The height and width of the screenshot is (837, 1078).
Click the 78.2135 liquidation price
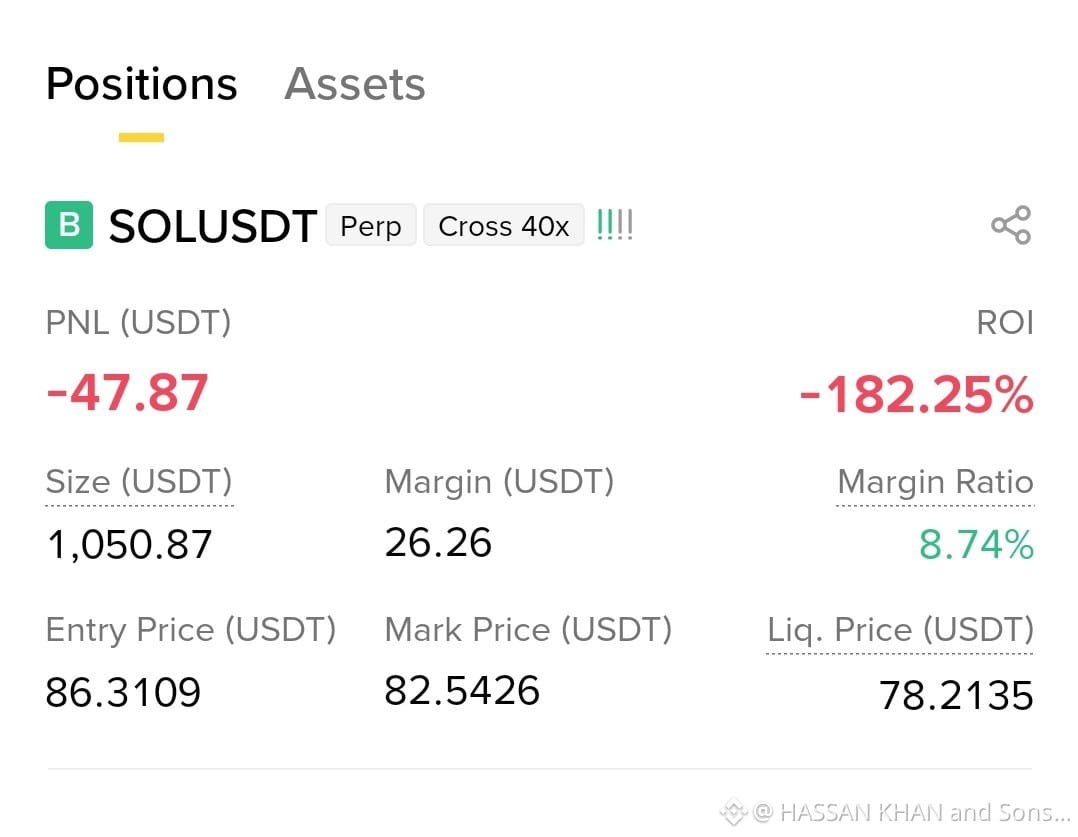point(956,695)
